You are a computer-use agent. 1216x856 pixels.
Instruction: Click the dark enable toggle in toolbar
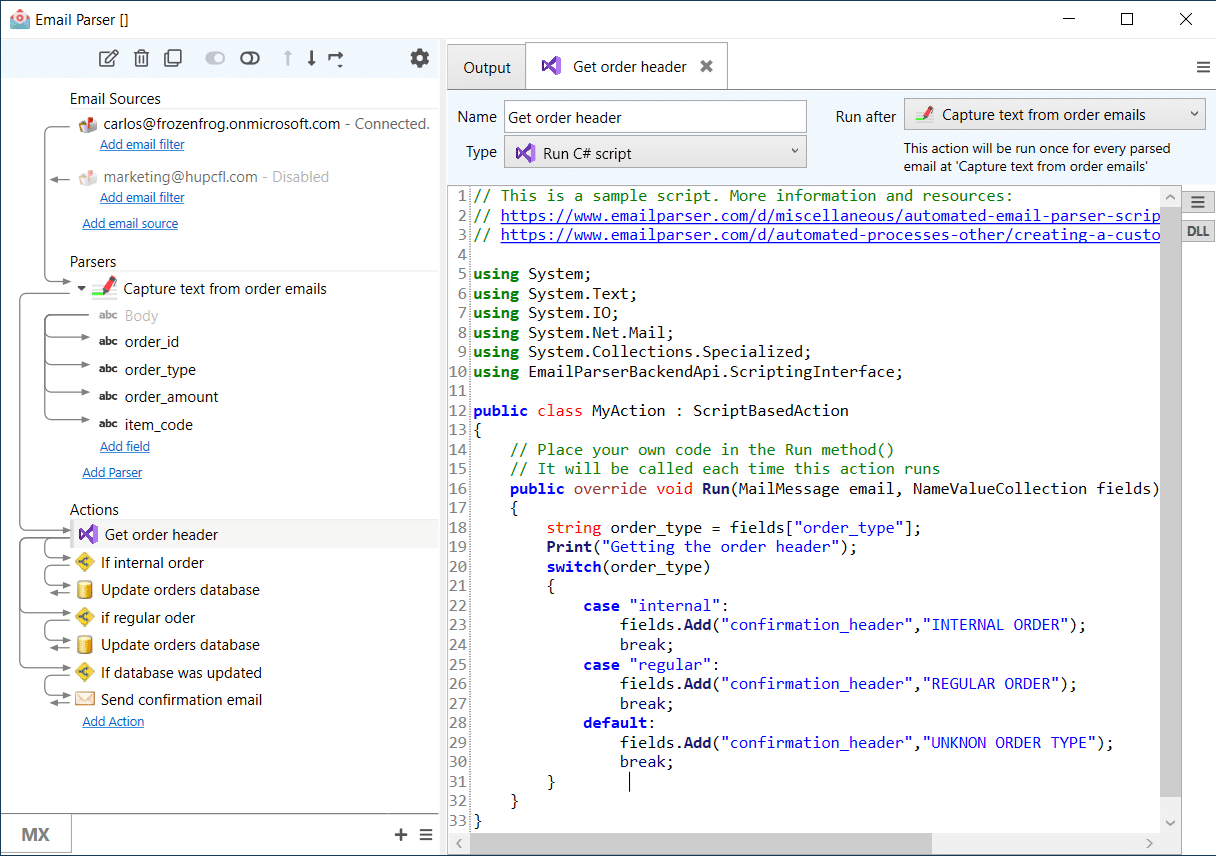pyautogui.click(x=250, y=58)
